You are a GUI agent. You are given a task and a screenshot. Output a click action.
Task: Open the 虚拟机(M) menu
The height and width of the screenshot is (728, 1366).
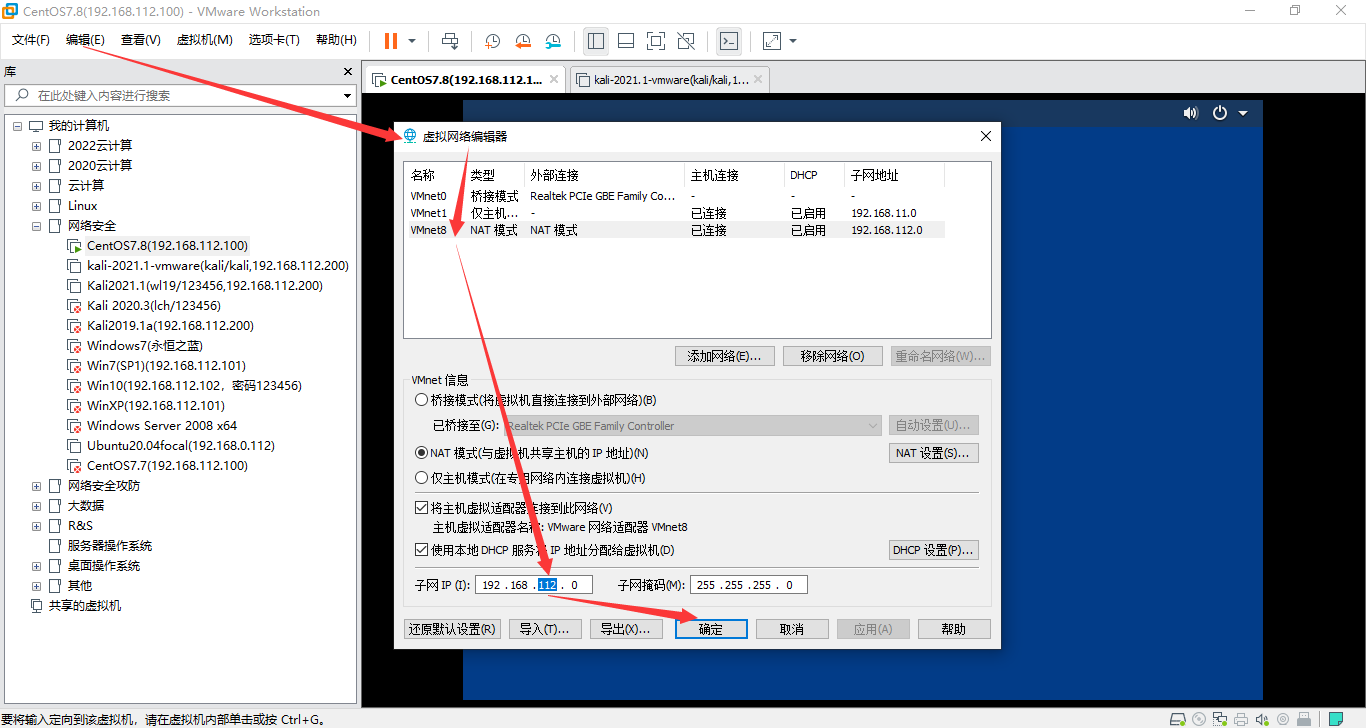click(x=205, y=40)
